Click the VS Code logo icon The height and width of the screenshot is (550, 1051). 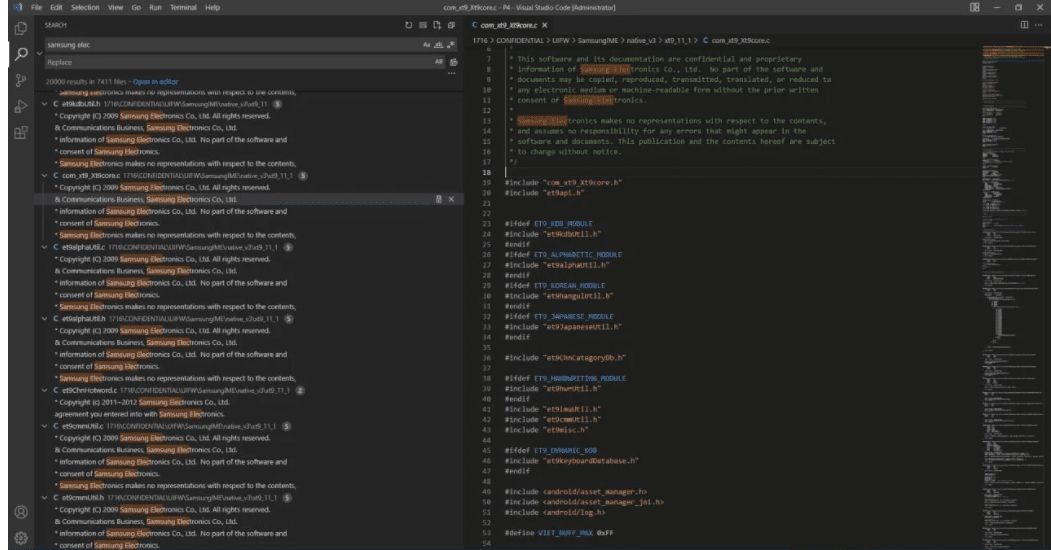pos(18,7)
